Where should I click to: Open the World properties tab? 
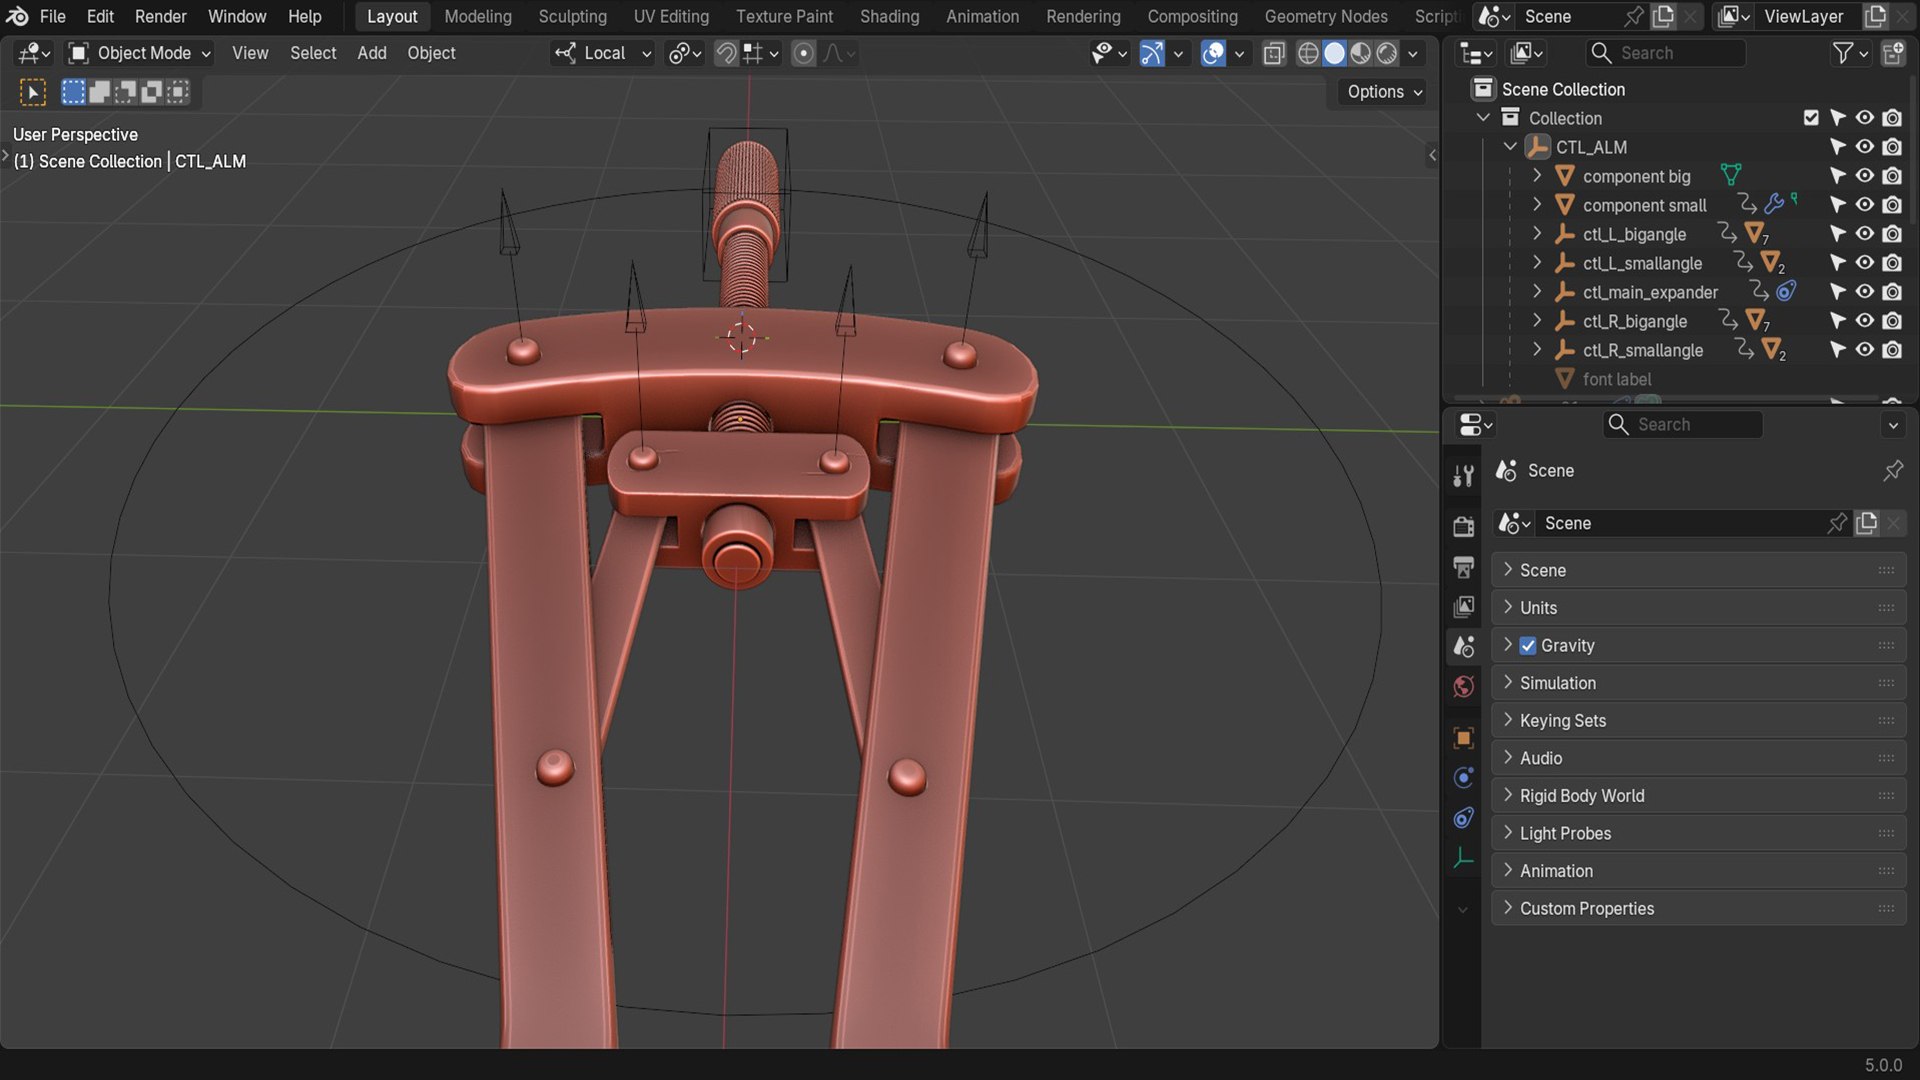1463,687
